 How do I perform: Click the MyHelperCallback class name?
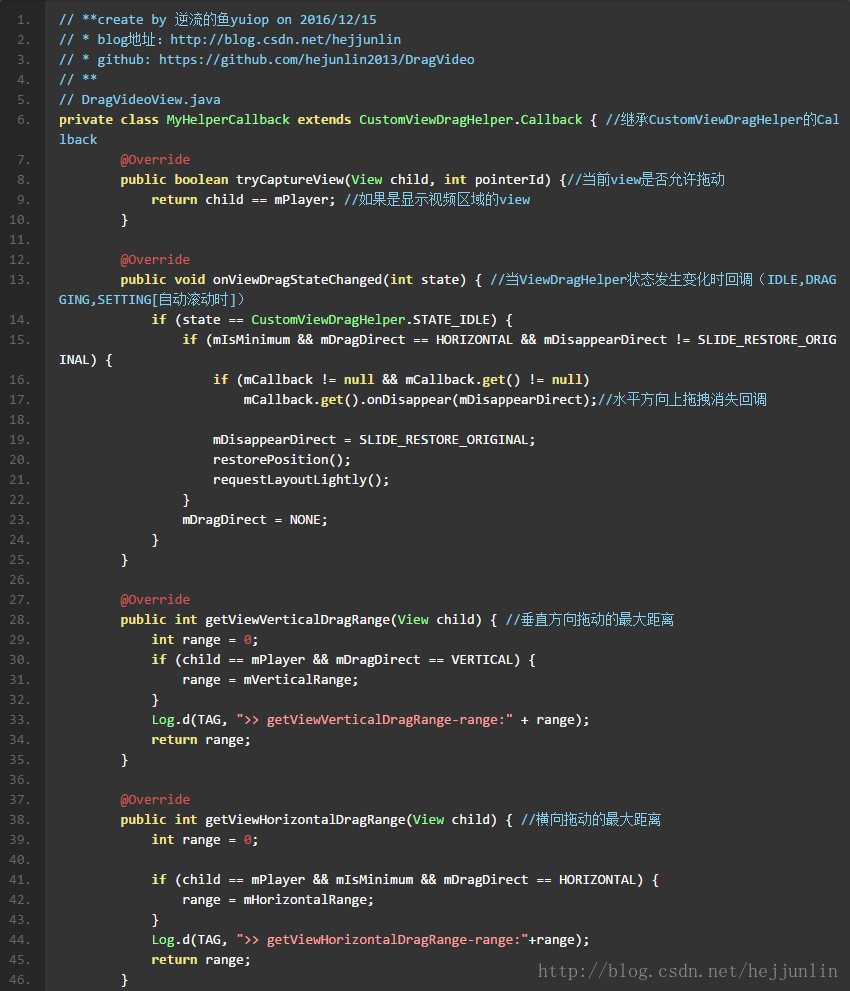228,119
